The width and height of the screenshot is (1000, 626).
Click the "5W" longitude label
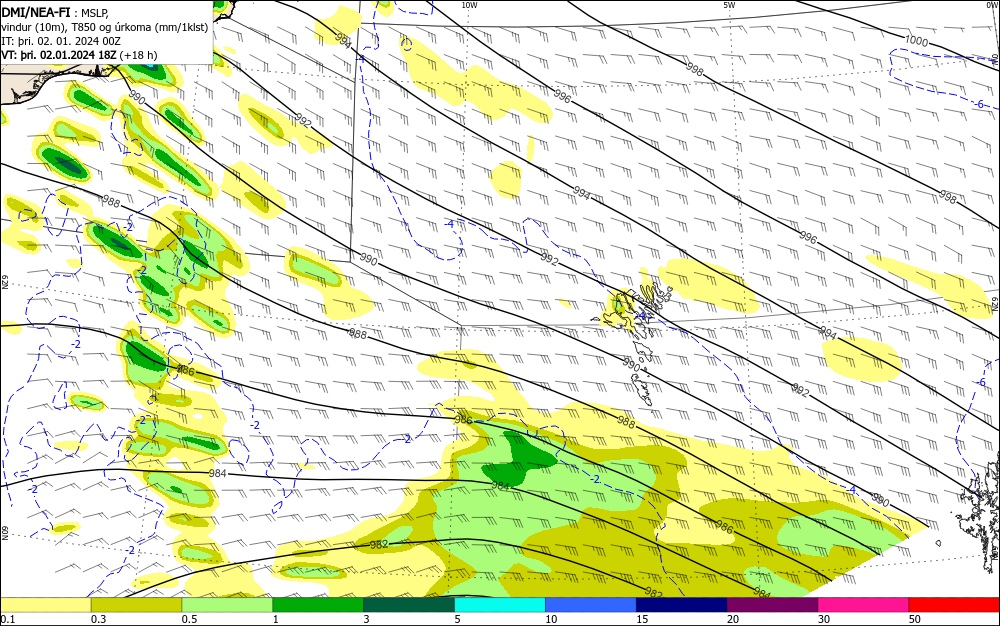click(729, 5)
